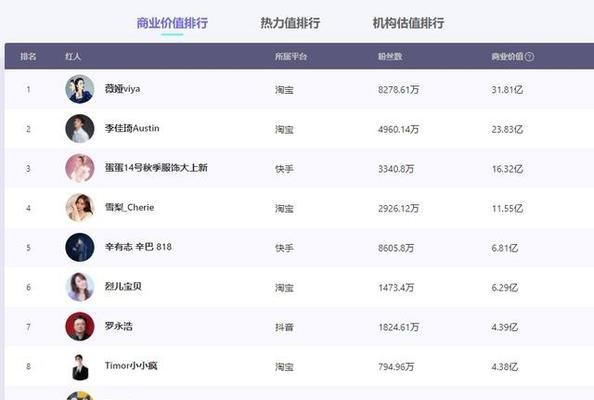Click 淘宝 platform in 雪梨_Cherie row

click(x=284, y=209)
